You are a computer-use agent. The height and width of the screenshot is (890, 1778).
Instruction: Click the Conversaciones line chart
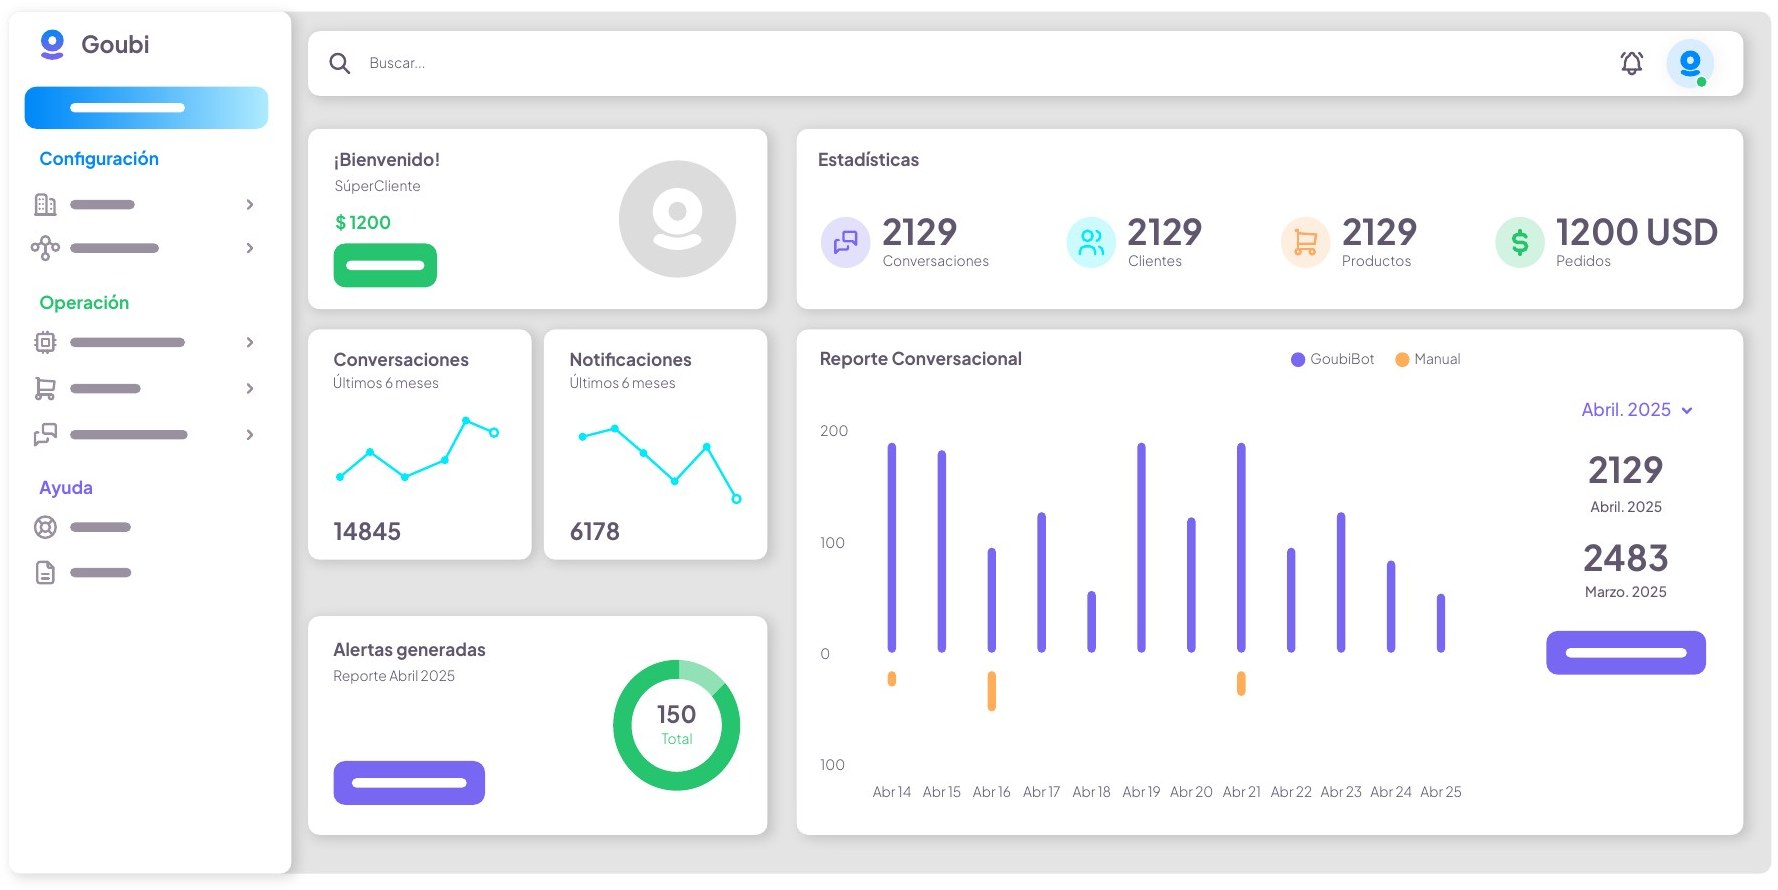point(417,450)
